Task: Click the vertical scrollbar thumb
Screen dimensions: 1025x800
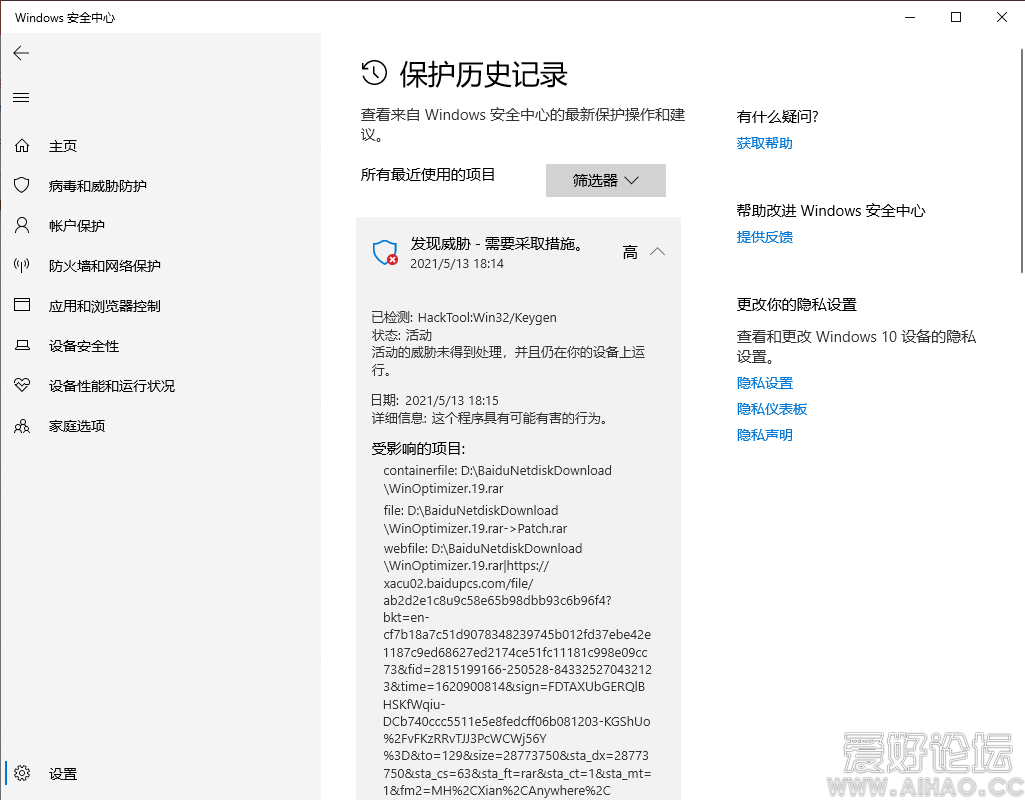Action: coord(1022,160)
